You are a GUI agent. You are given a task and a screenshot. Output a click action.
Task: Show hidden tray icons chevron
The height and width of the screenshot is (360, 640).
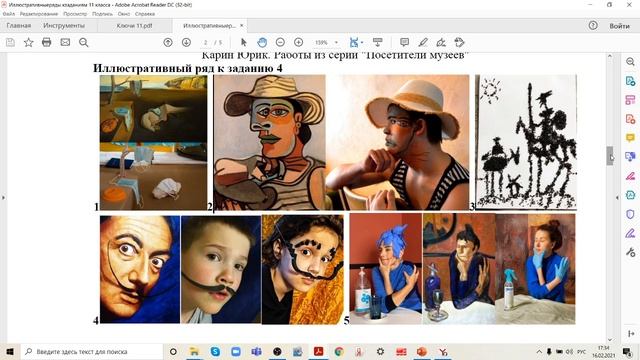(x=539, y=351)
